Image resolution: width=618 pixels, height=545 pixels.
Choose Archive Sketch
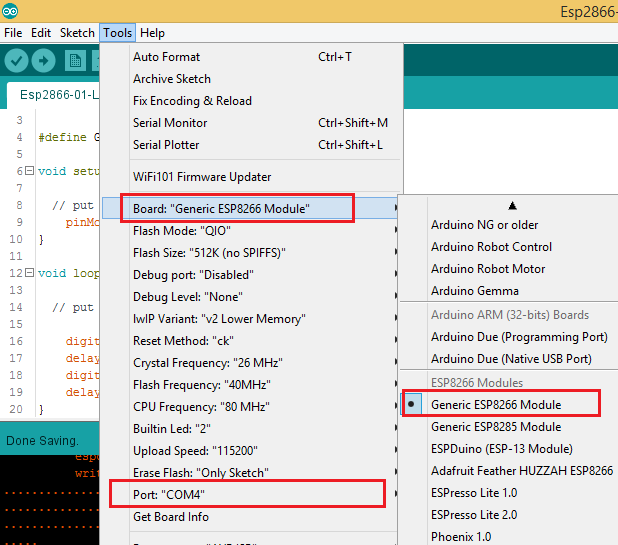coord(252,79)
